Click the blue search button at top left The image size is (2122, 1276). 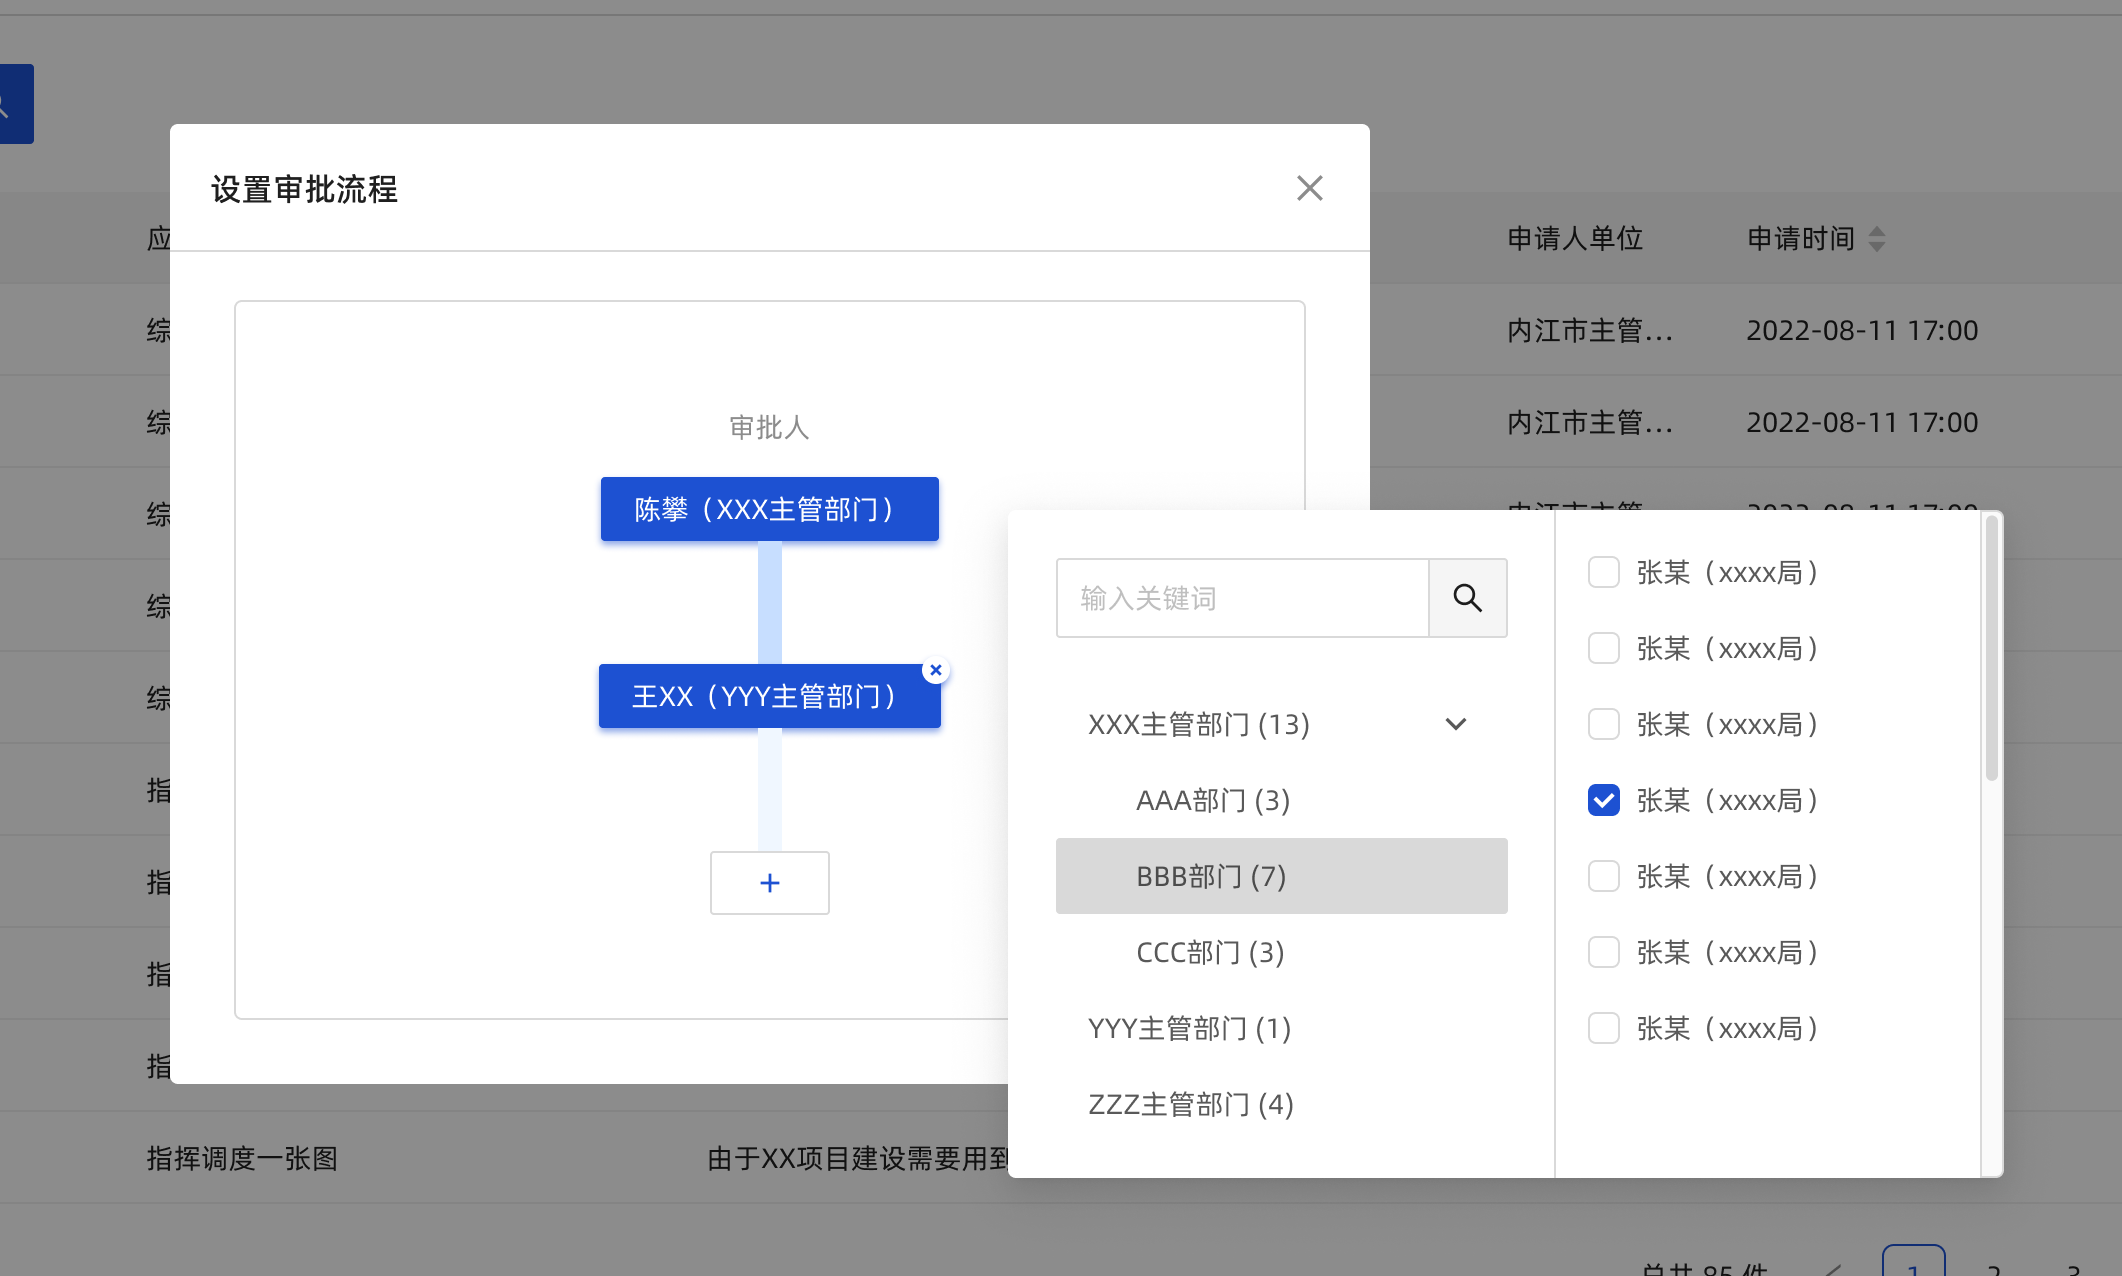(16, 104)
